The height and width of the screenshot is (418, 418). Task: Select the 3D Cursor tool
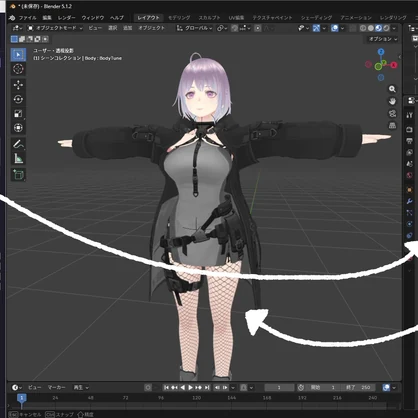click(x=18, y=69)
